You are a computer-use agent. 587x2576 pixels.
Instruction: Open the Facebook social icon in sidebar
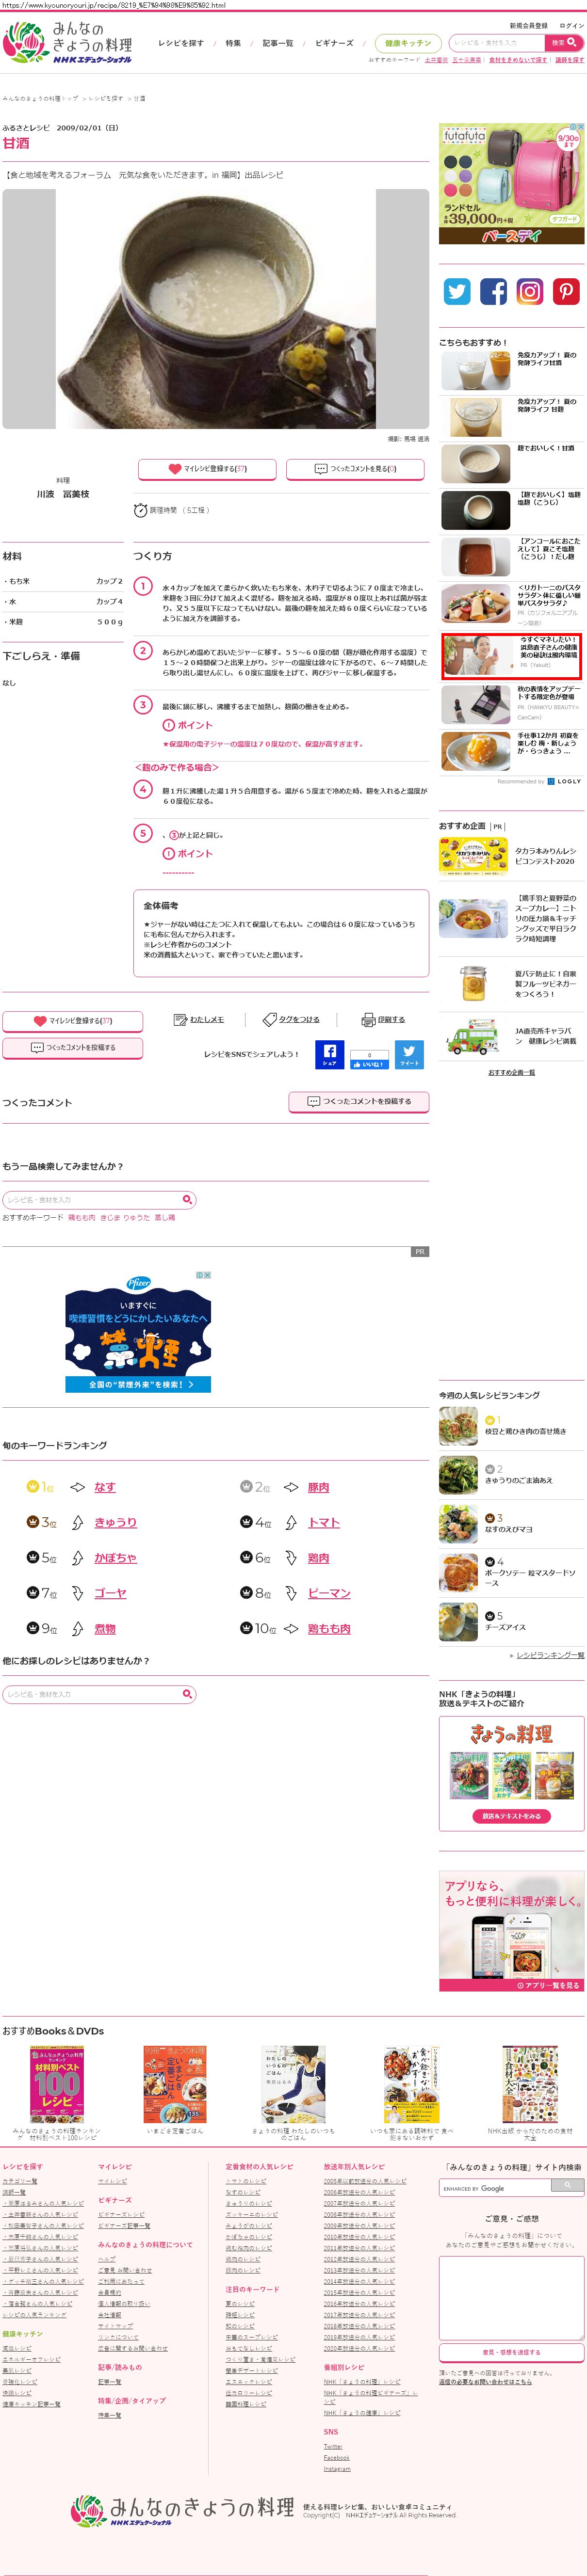493,291
